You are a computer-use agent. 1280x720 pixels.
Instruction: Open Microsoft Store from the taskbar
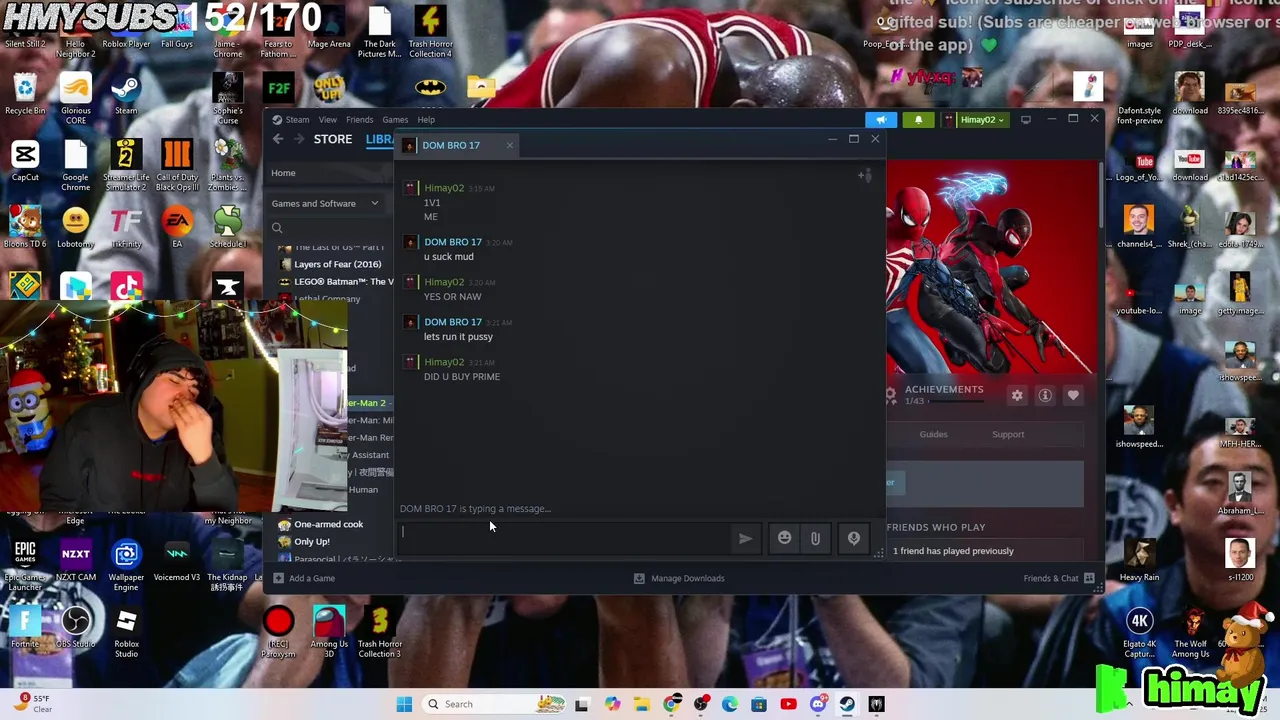759,704
